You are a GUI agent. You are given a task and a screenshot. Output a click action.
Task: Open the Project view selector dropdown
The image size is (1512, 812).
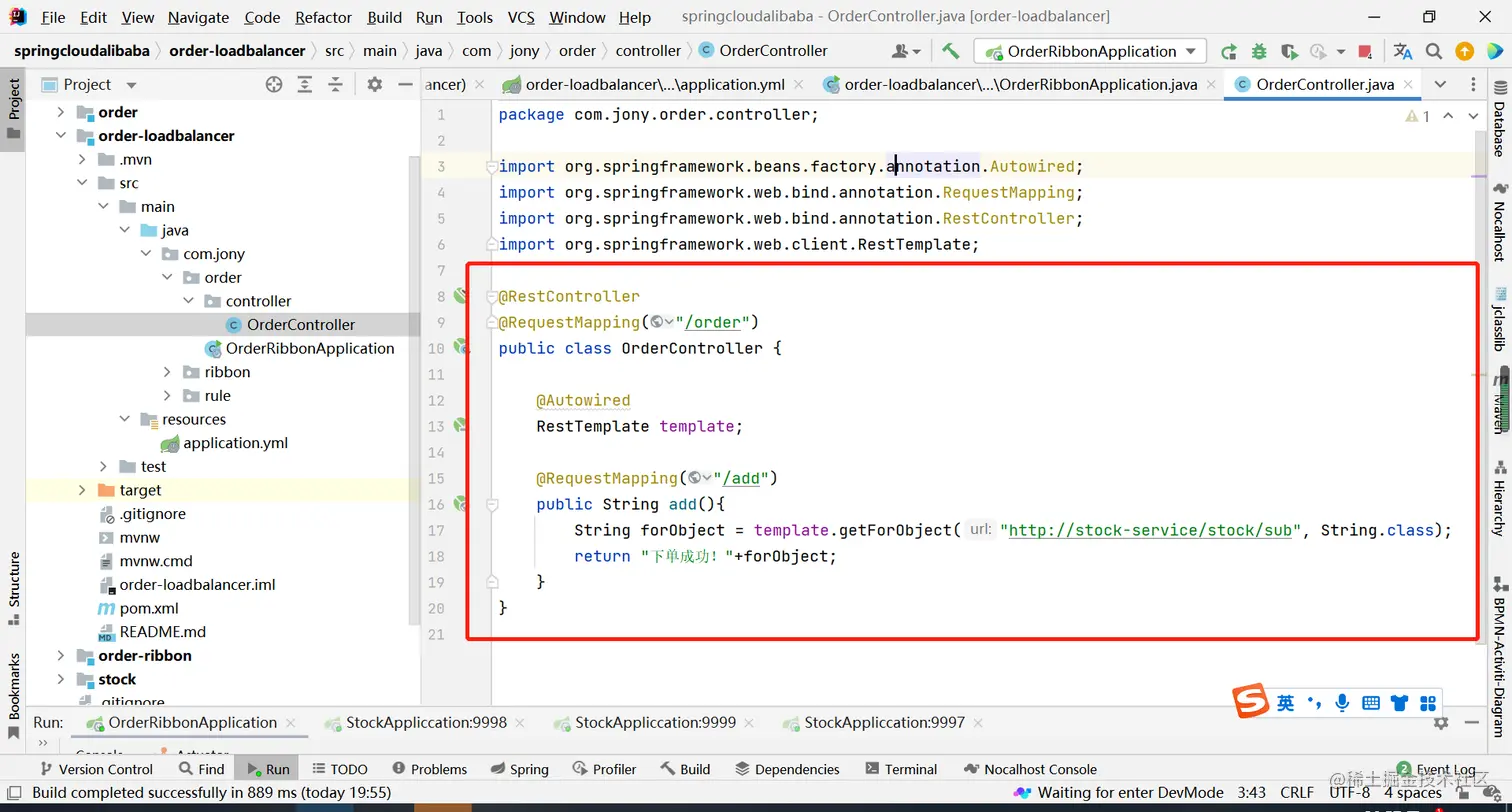131,85
